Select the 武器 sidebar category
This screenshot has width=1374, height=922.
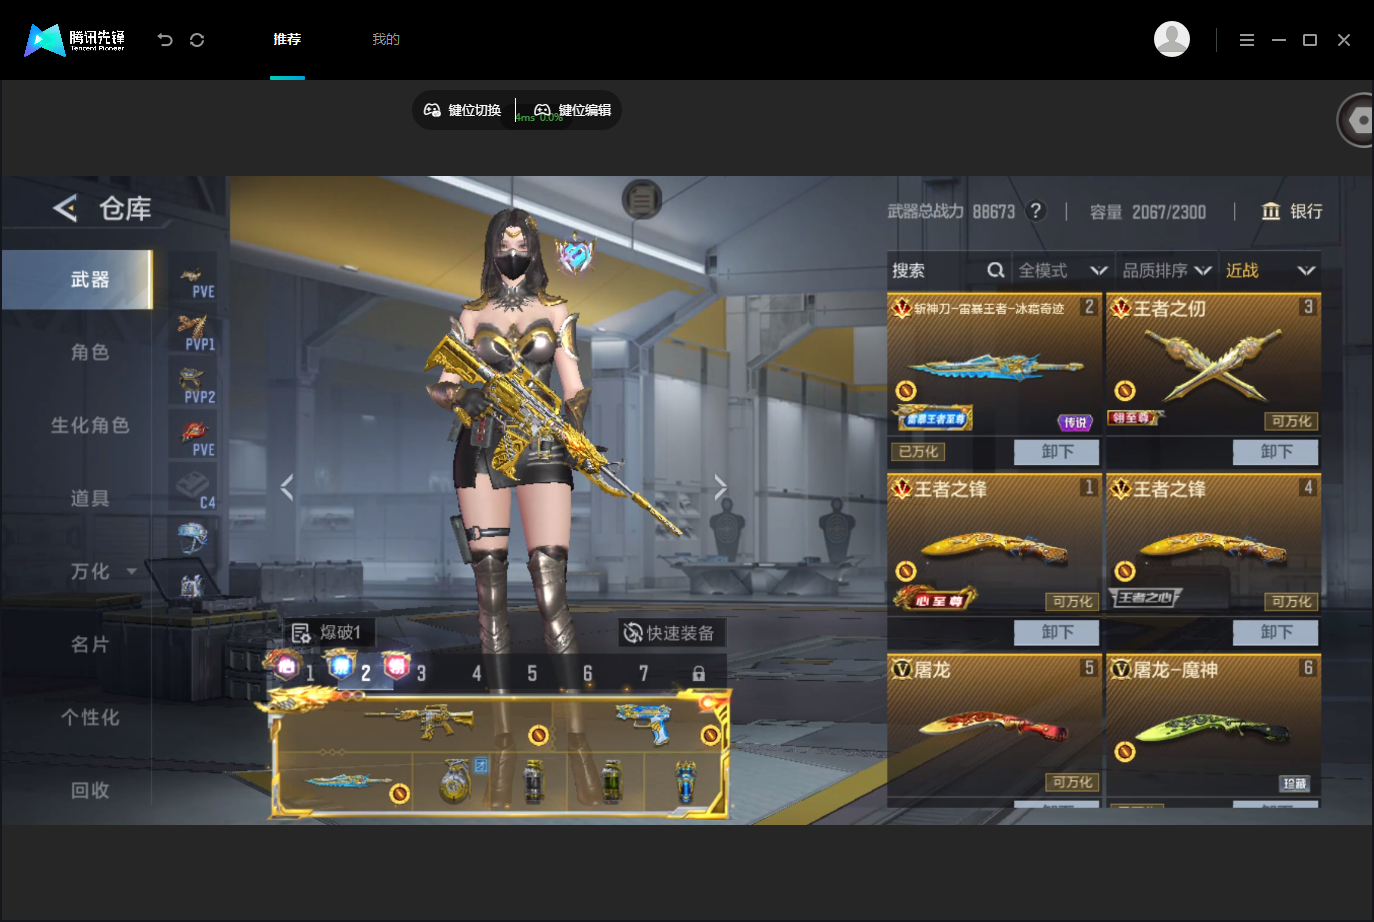click(x=78, y=279)
